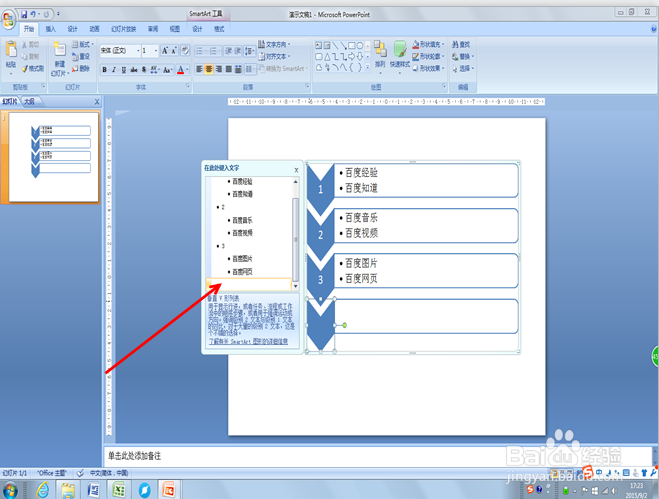Undo the last action in Quick Access toolbar
659x499 pixels.
click(x=33, y=15)
